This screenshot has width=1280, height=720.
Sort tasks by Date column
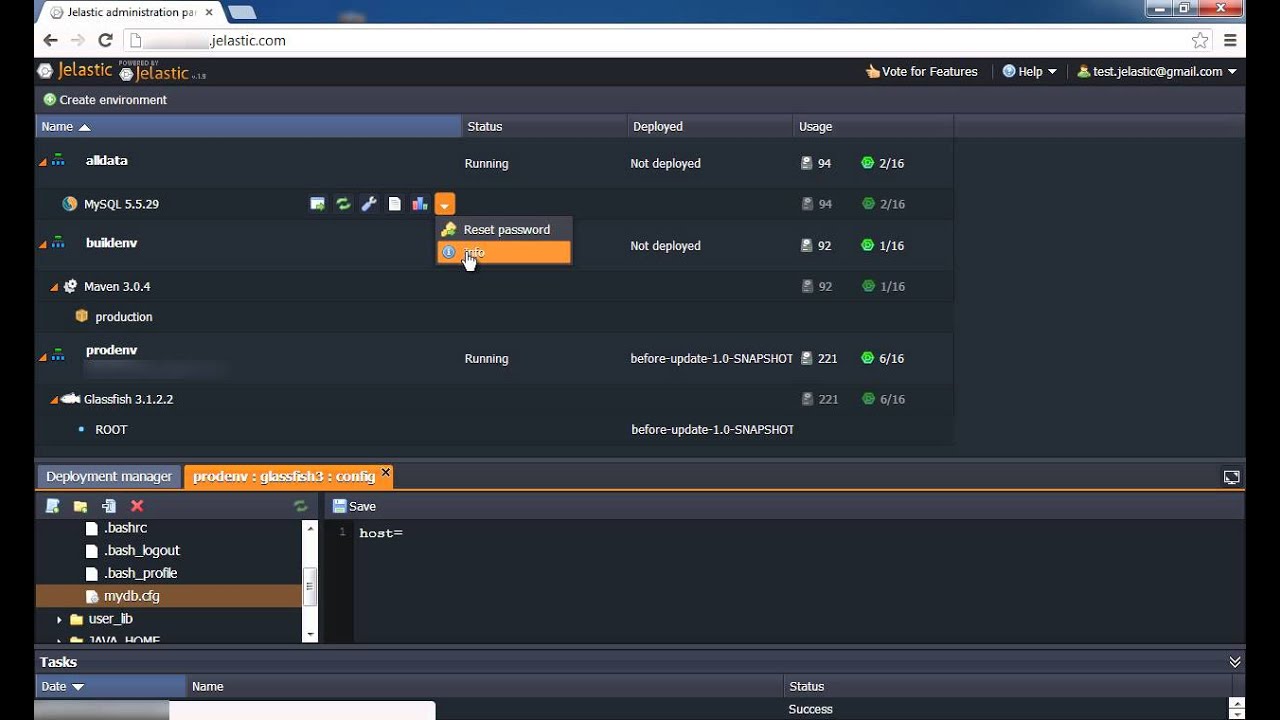[x=110, y=687]
